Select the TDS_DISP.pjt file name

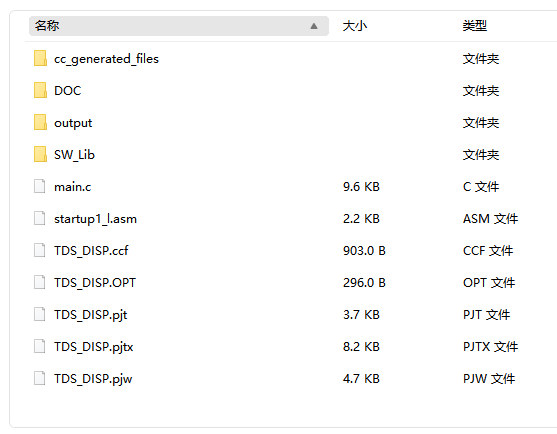coord(91,315)
